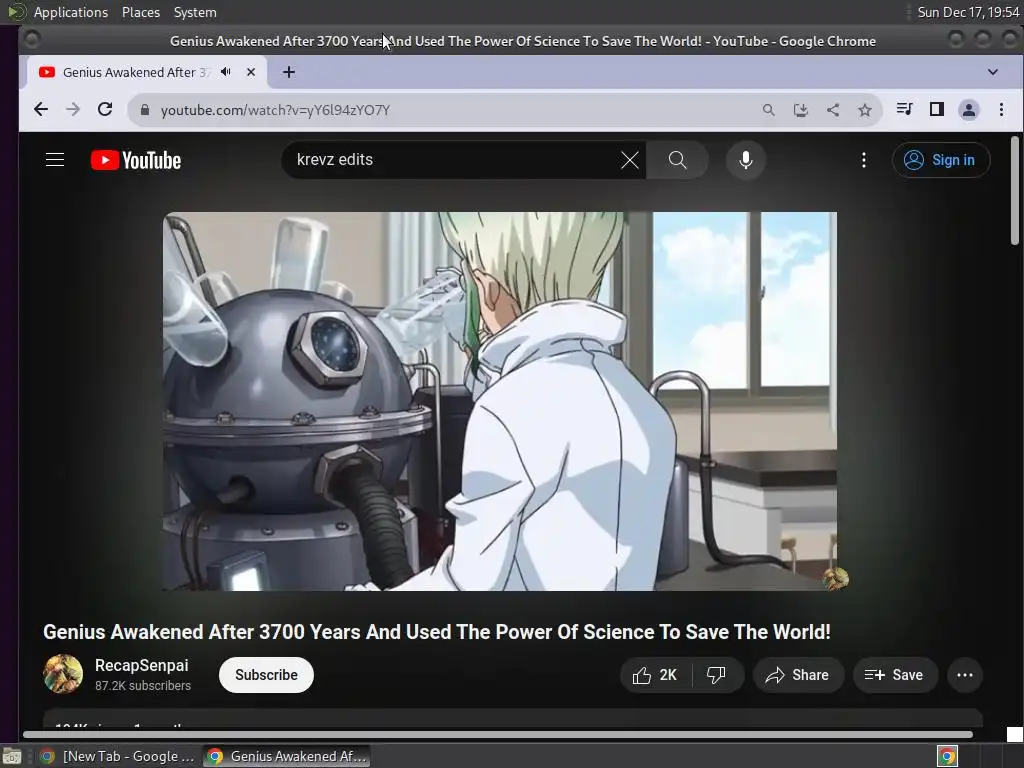This screenshot has height=768, width=1024.
Task: Click the 87.2K subscribers text
Action: (x=143, y=685)
